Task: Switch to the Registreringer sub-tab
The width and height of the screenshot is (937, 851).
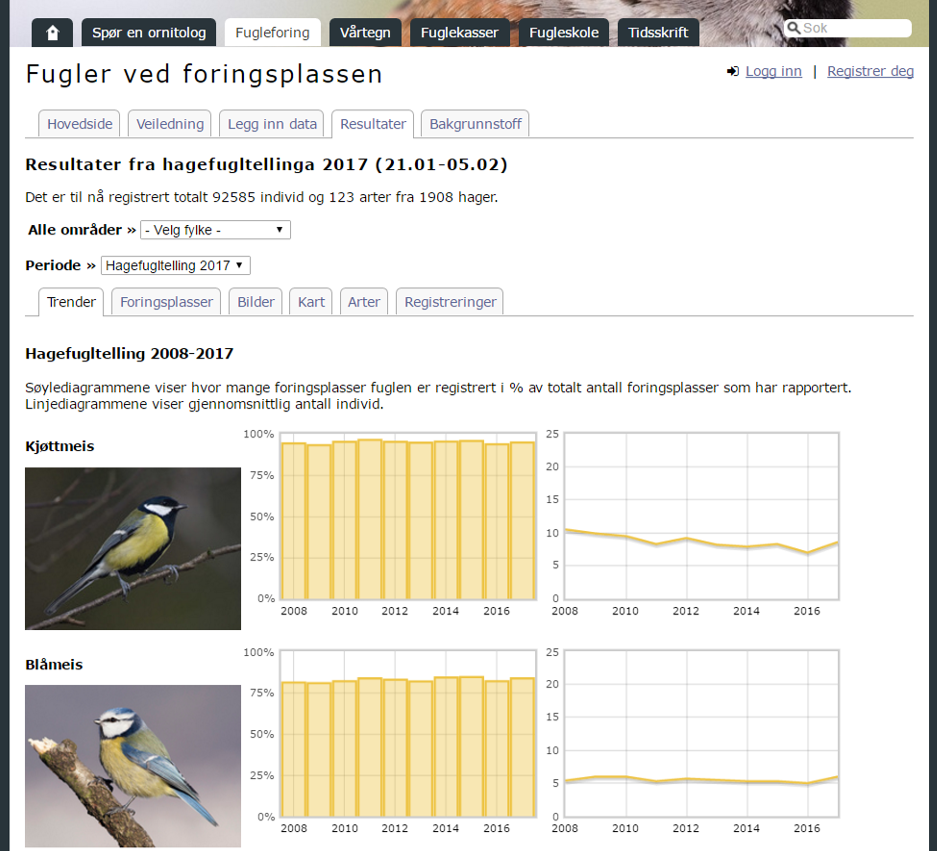Action: pyautogui.click(x=450, y=302)
